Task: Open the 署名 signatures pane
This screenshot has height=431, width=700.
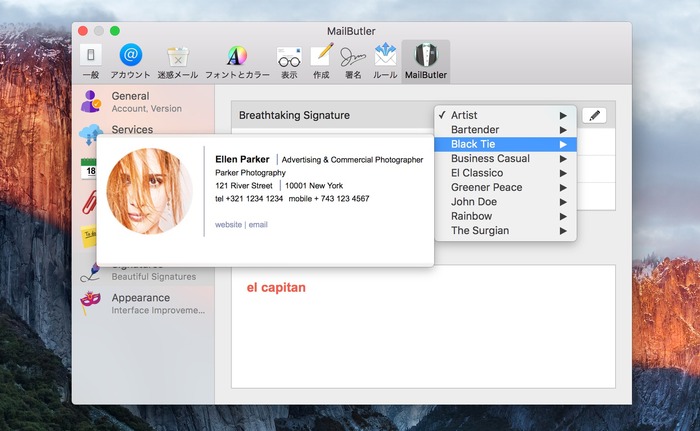Action: [x=353, y=62]
